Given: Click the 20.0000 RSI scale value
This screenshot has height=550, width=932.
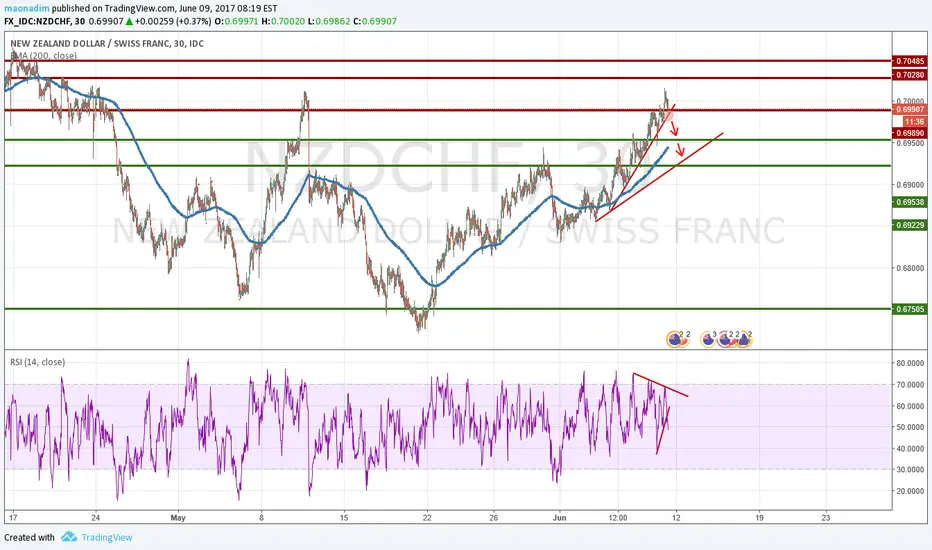Looking at the screenshot, I should tap(910, 491).
